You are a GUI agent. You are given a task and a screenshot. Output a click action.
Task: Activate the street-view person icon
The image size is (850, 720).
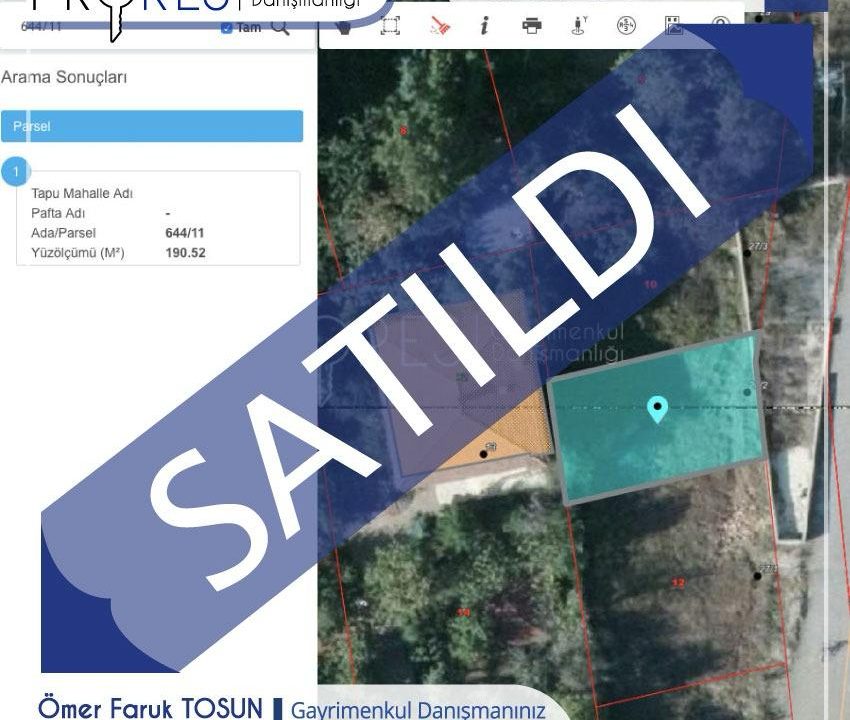point(579,25)
